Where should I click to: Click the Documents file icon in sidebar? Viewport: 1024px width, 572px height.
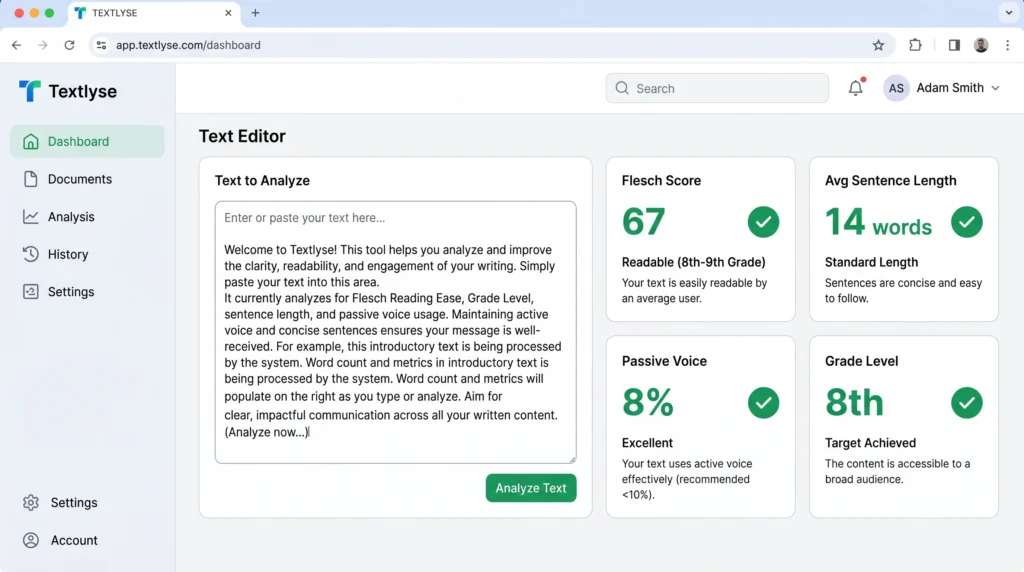coord(31,179)
